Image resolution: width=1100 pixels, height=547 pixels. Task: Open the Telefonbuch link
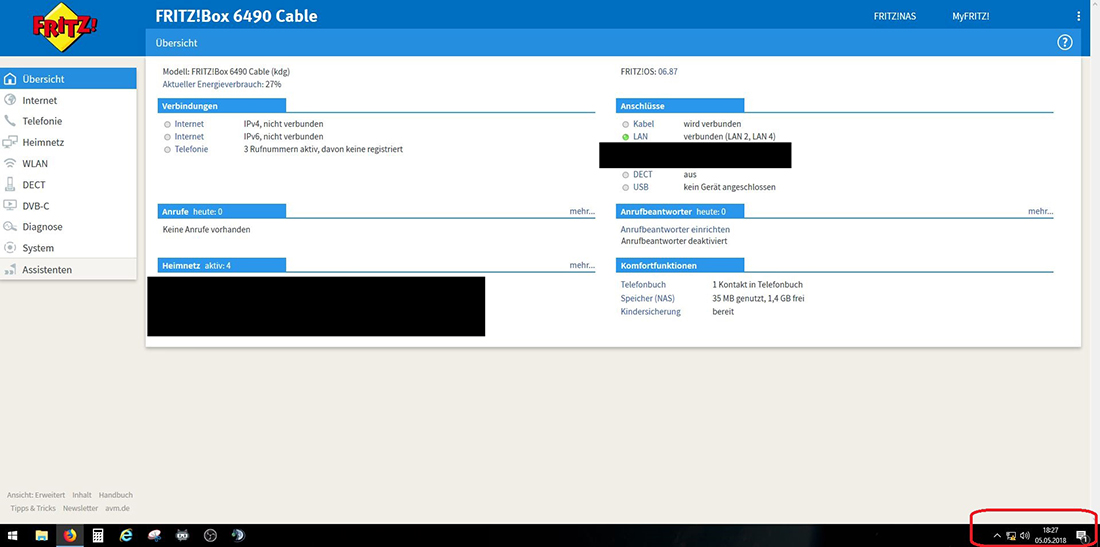[643, 285]
